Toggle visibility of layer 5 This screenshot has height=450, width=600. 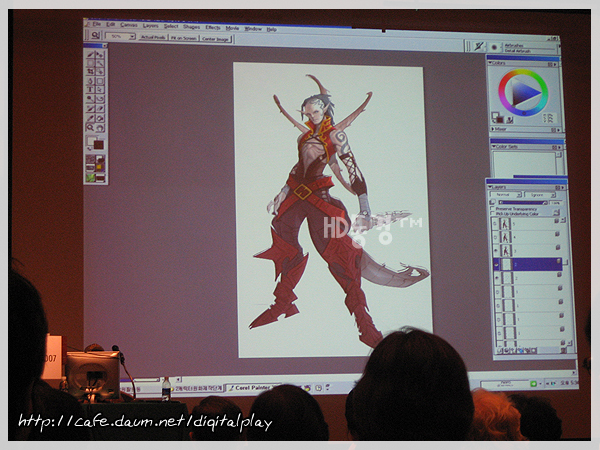coord(496,223)
